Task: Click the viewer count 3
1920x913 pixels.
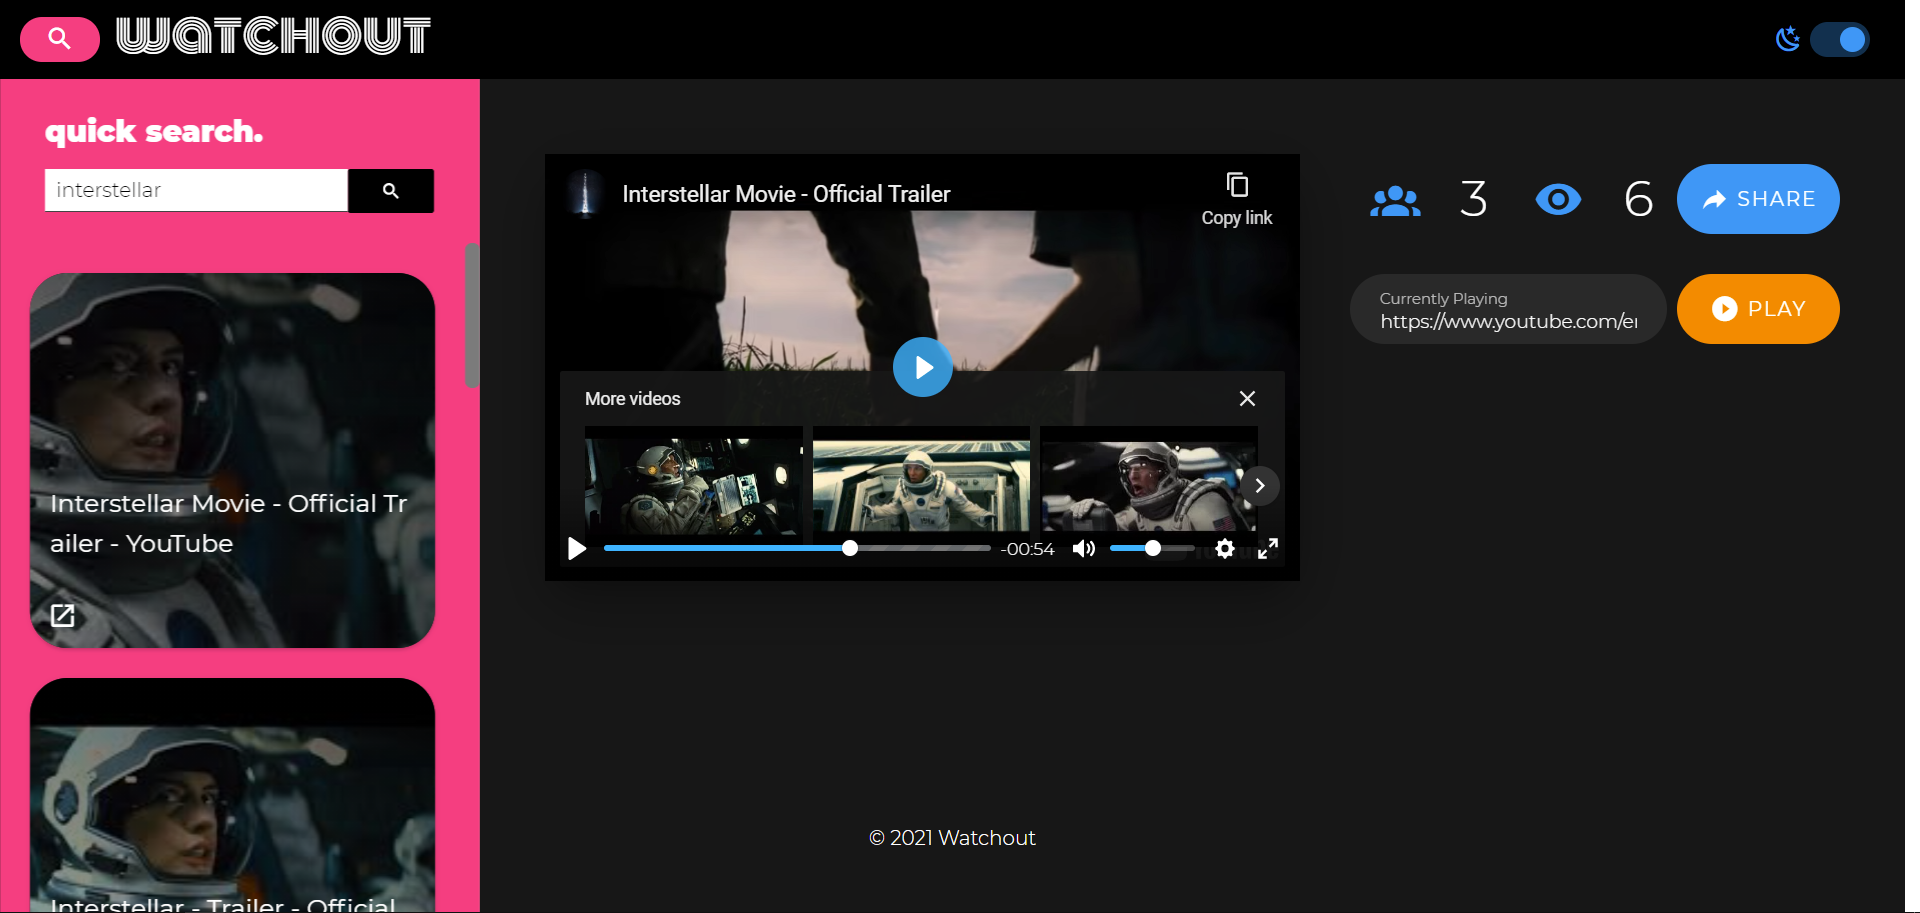Action: (x=1473, y=199)
